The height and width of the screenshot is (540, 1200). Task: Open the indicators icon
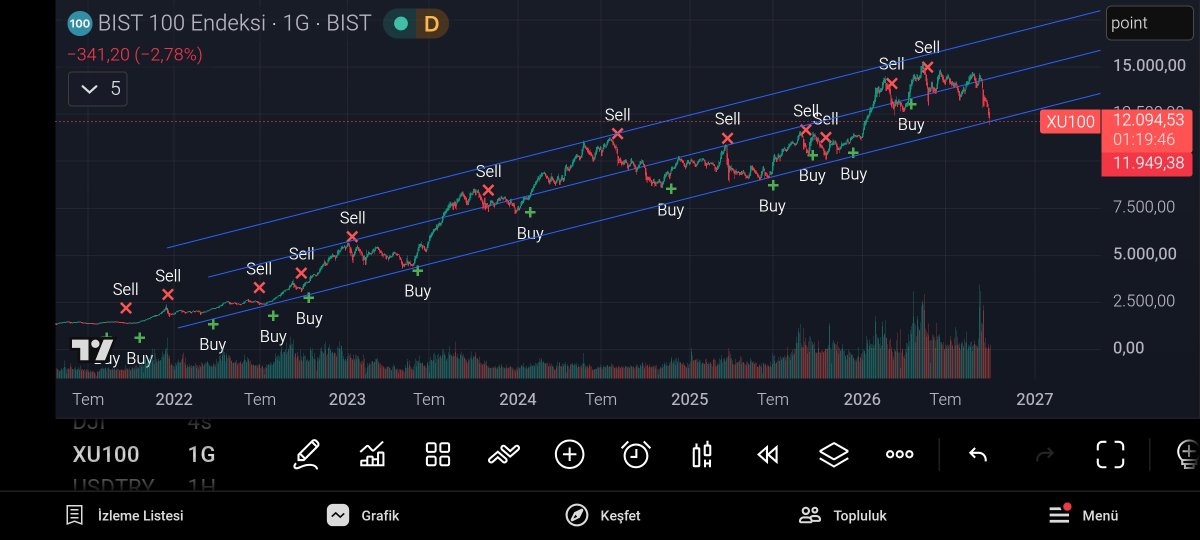tap(504, 455)
